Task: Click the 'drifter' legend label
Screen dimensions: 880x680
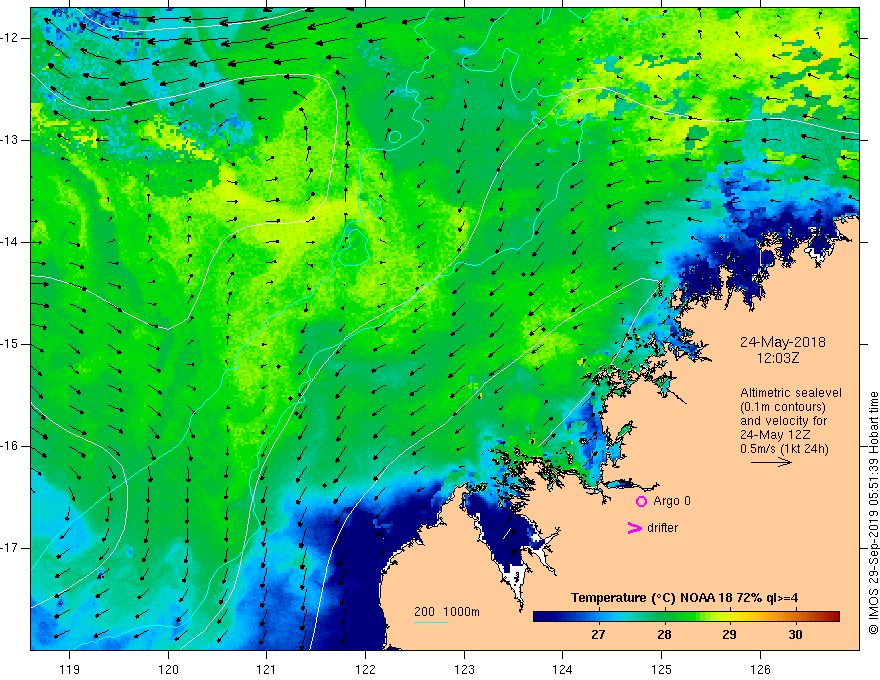Action: [662, 527]
